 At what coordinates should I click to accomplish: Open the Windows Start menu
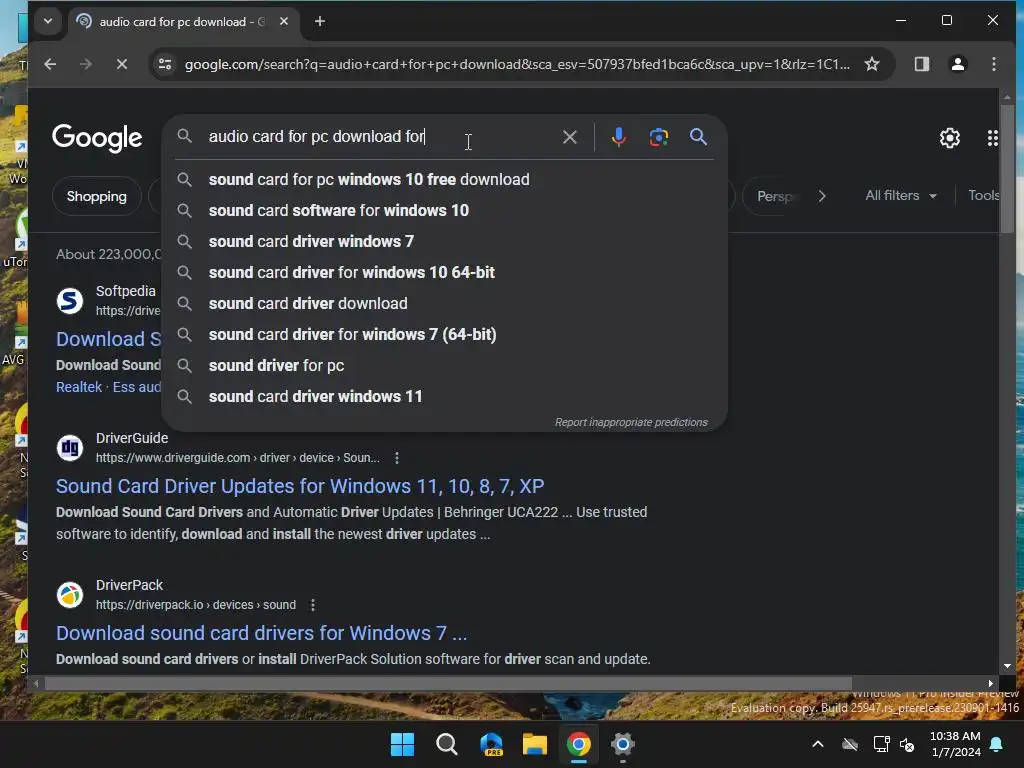click(402, 744)
